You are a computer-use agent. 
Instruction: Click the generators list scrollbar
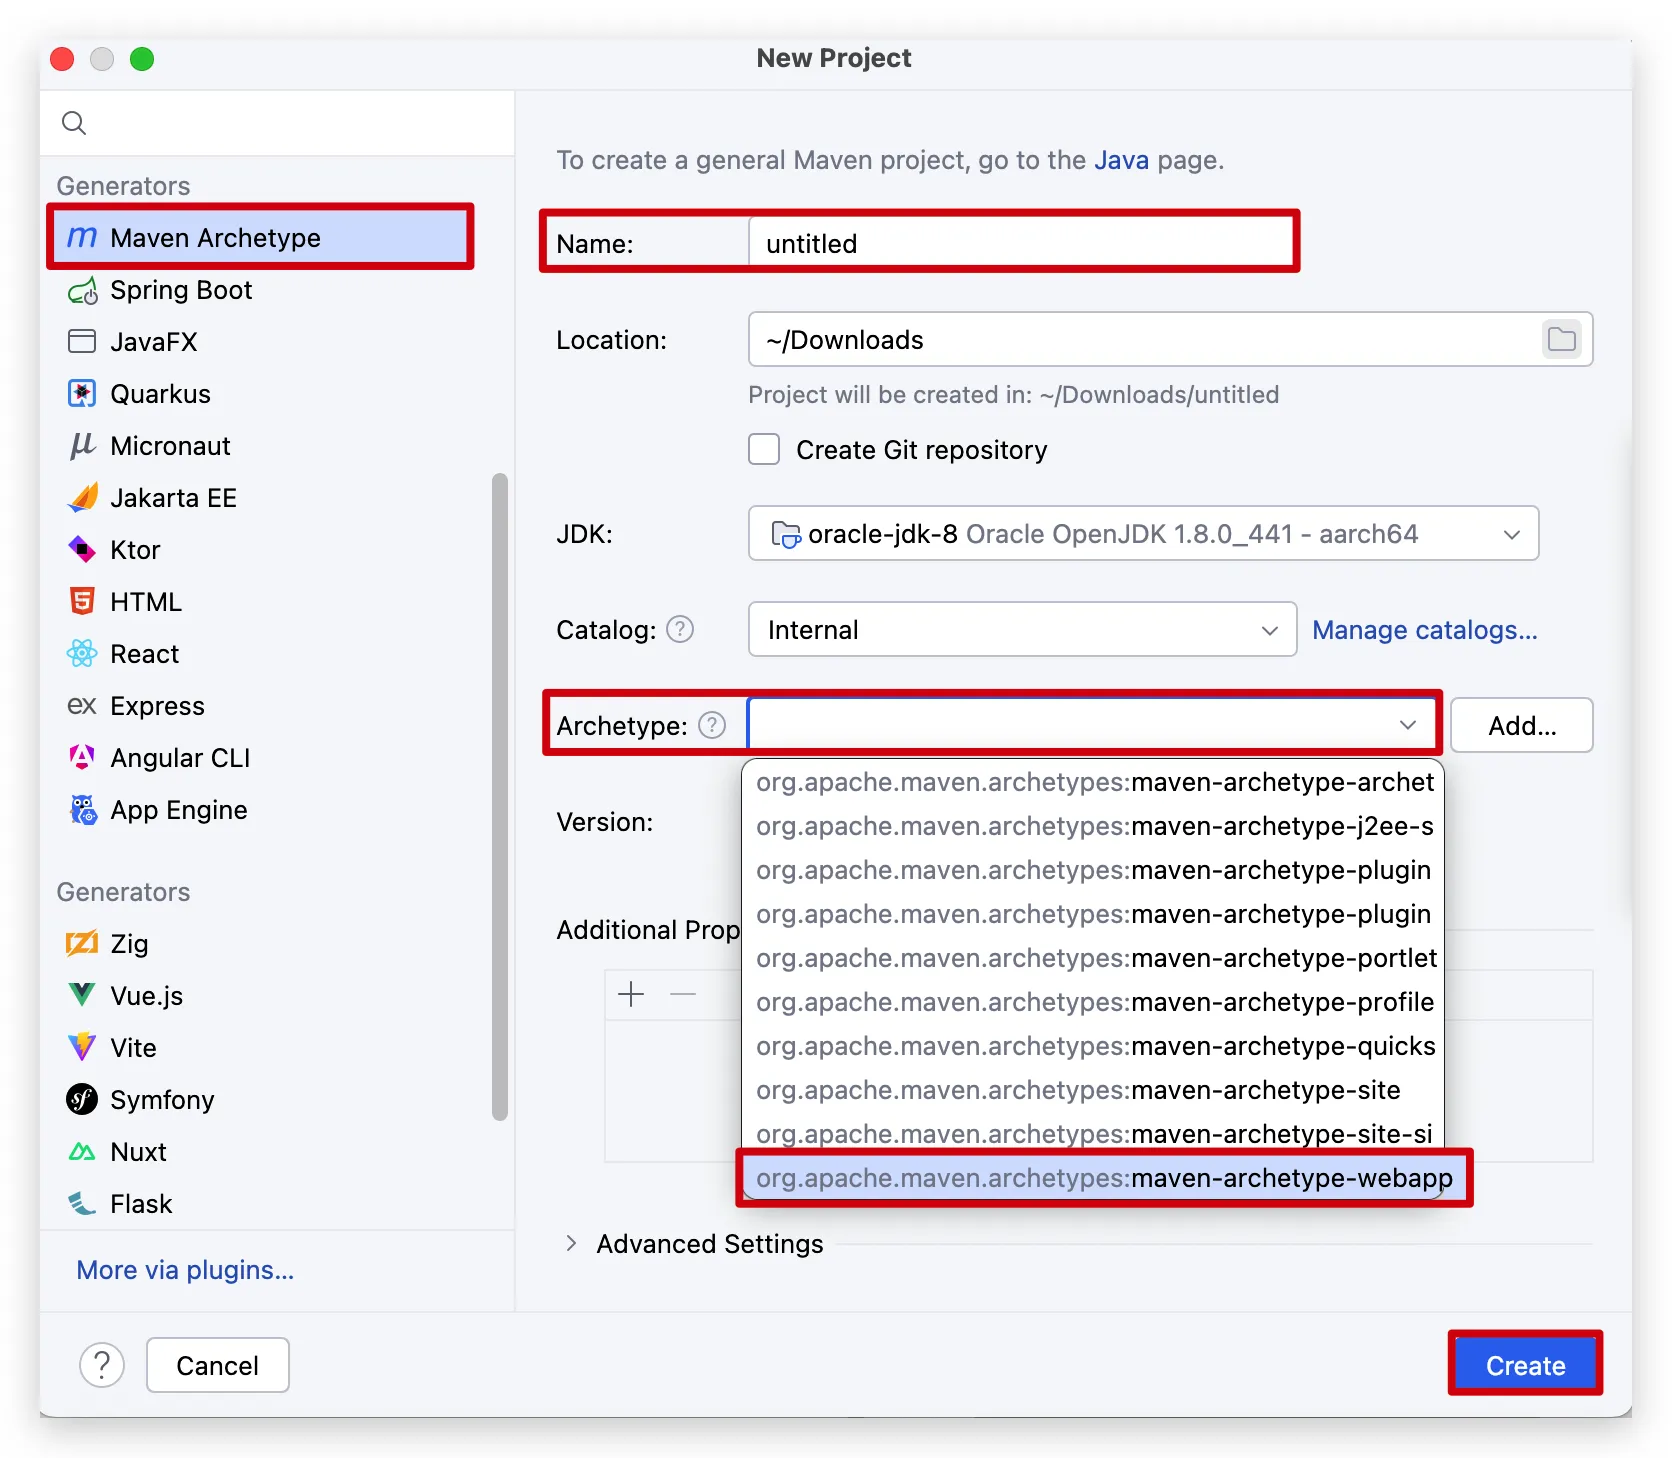(500, 797)
